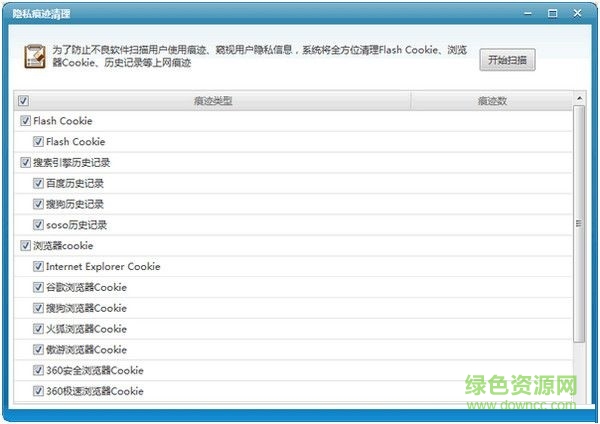Image resolution: width=600 pixels, height=424 pixels.
Task: Click the 开始扫描 button
Action: tap(507, 60)
